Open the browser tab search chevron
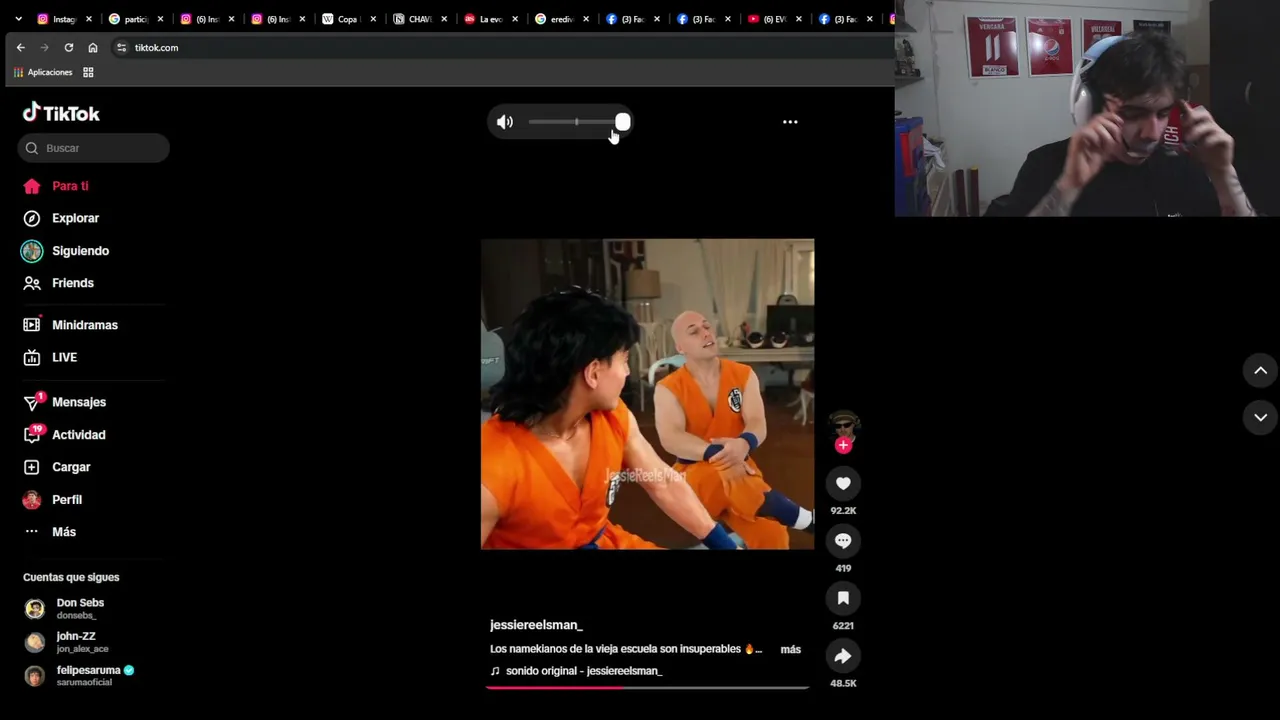The image size is (1280, 720). 18,19
